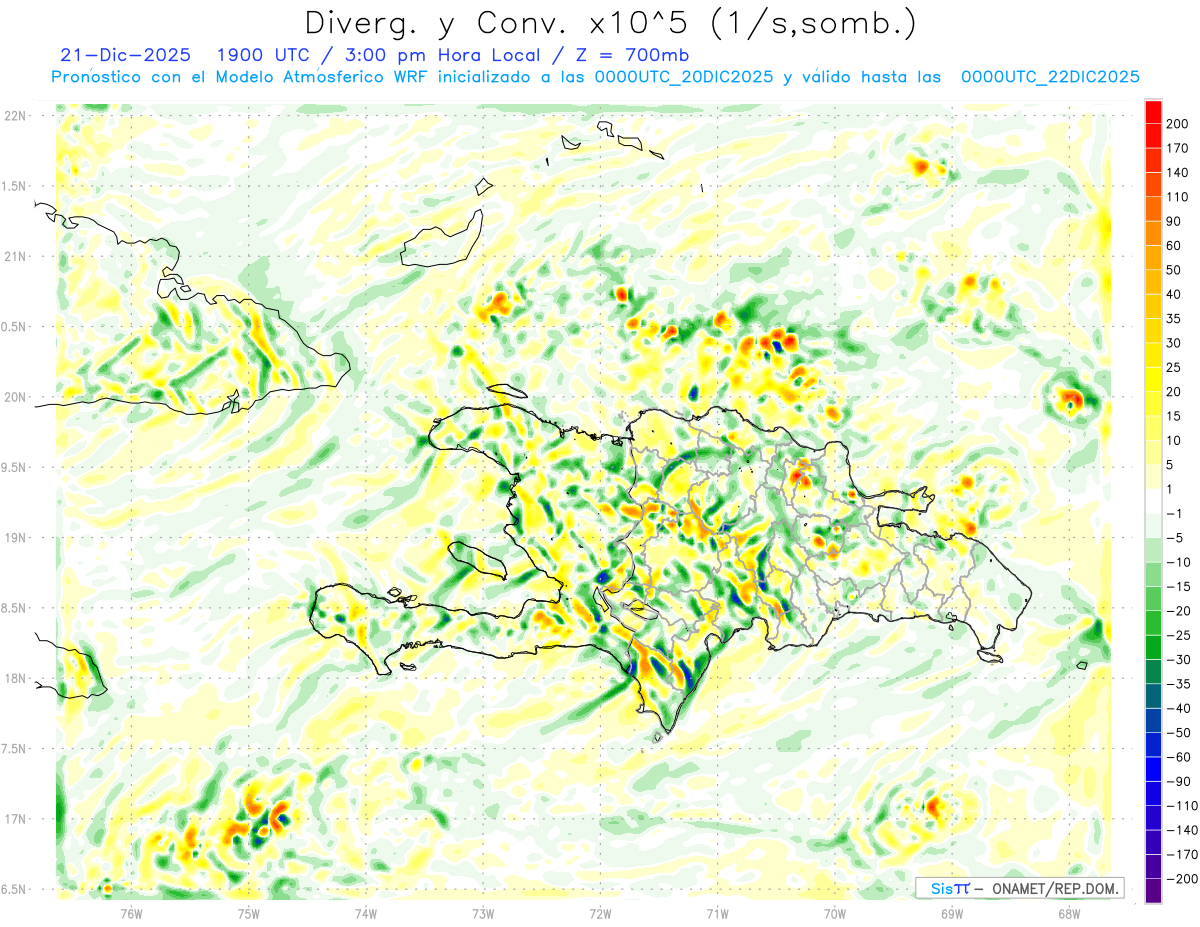Click the positive "40" colorbar value
Screen dimensions: 1200x927
tap(1175, 294)
